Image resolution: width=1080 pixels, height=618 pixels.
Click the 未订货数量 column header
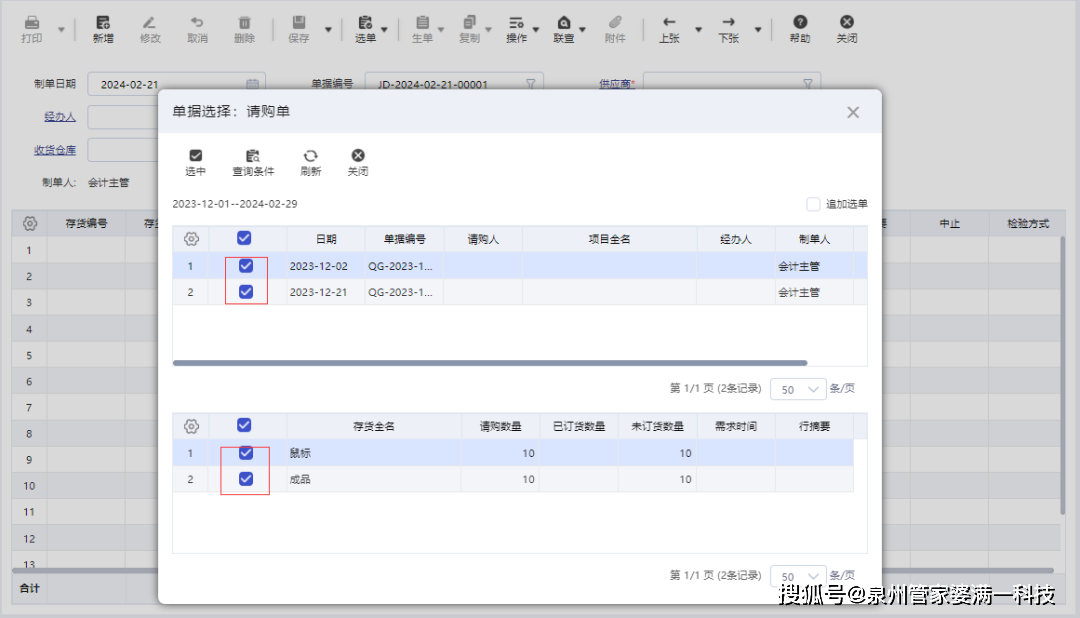coord(657,426)
